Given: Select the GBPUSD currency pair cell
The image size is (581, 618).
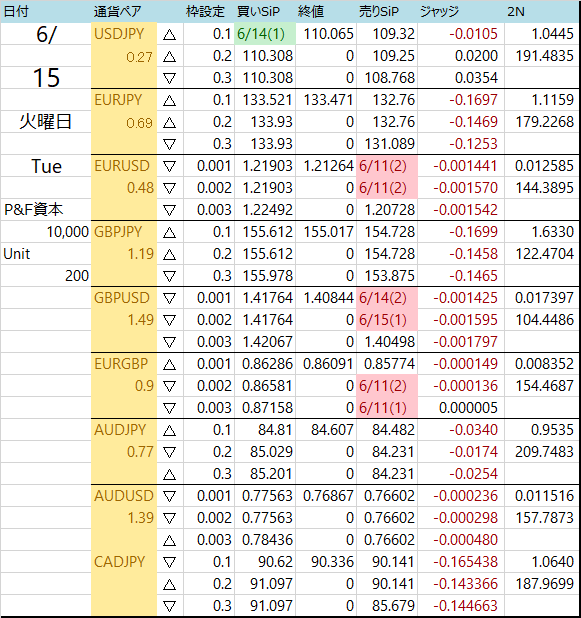Looking at the screenshot, I should pyautogui.click(x=124, y=298).
